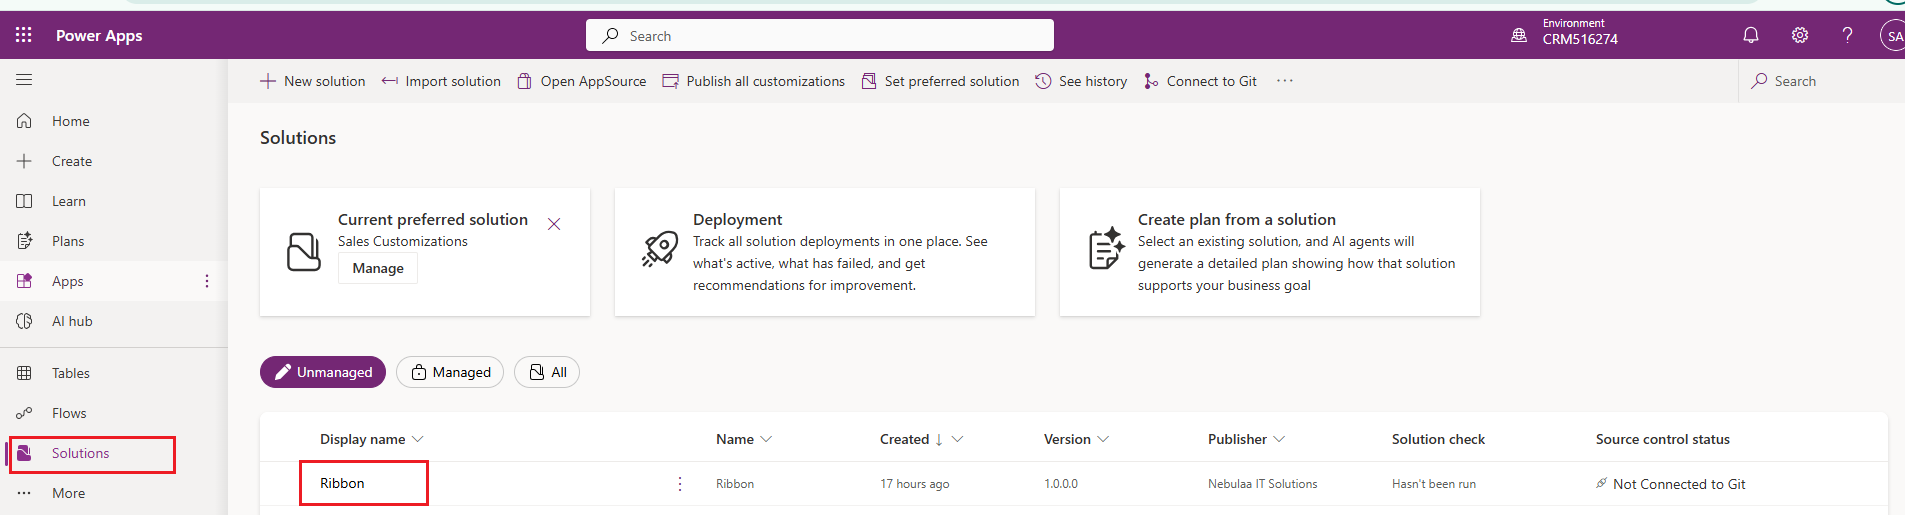Open the settings gear icon
Viewport: 1905px width, 515px height.
point(1800,35)
